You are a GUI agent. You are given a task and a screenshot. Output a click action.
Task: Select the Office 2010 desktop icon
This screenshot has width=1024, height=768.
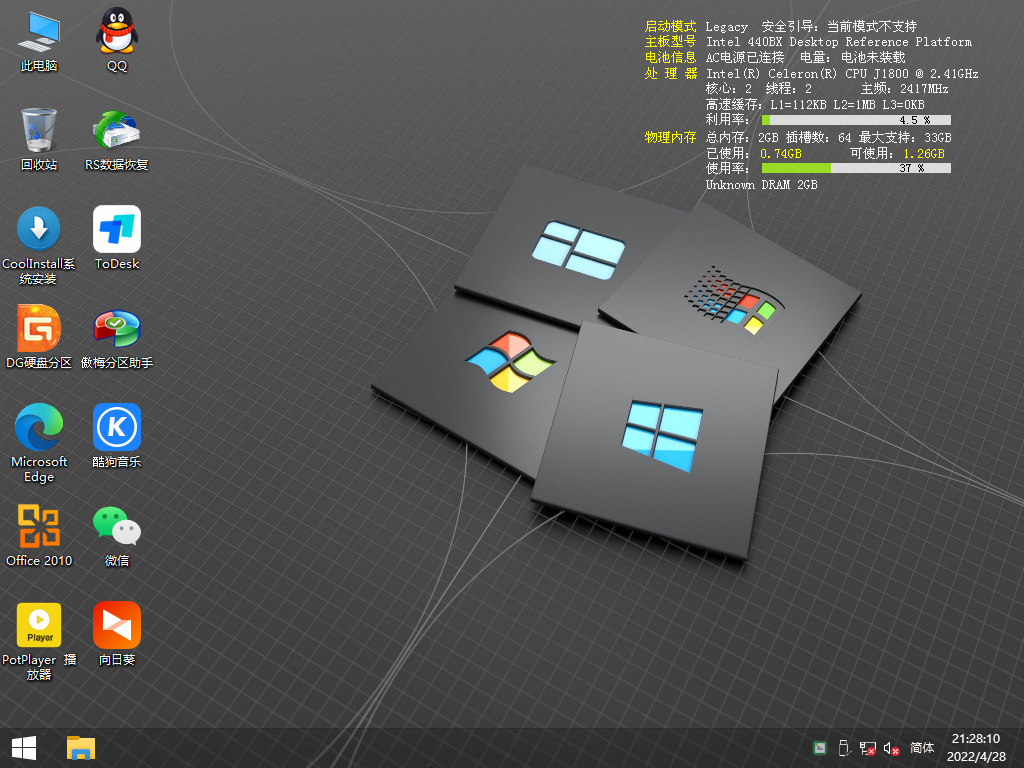click(39, 535)
